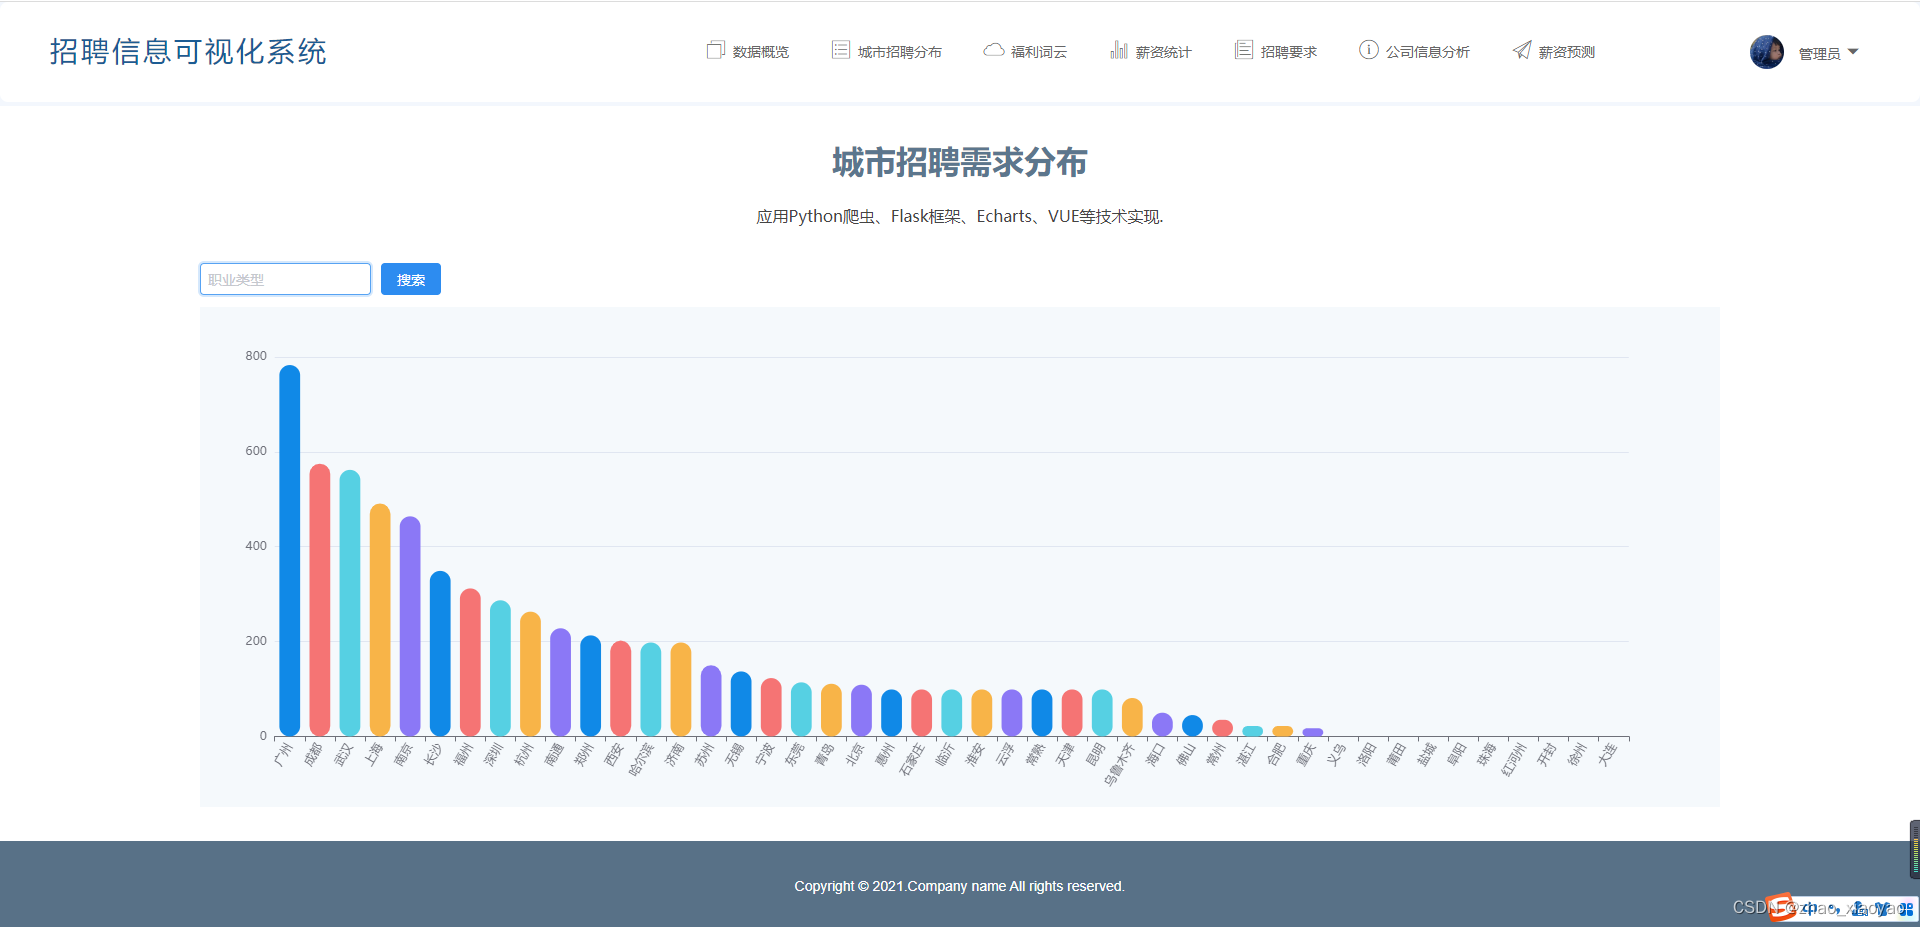Click the 管理员 user avatar

tap(1767, 52)
